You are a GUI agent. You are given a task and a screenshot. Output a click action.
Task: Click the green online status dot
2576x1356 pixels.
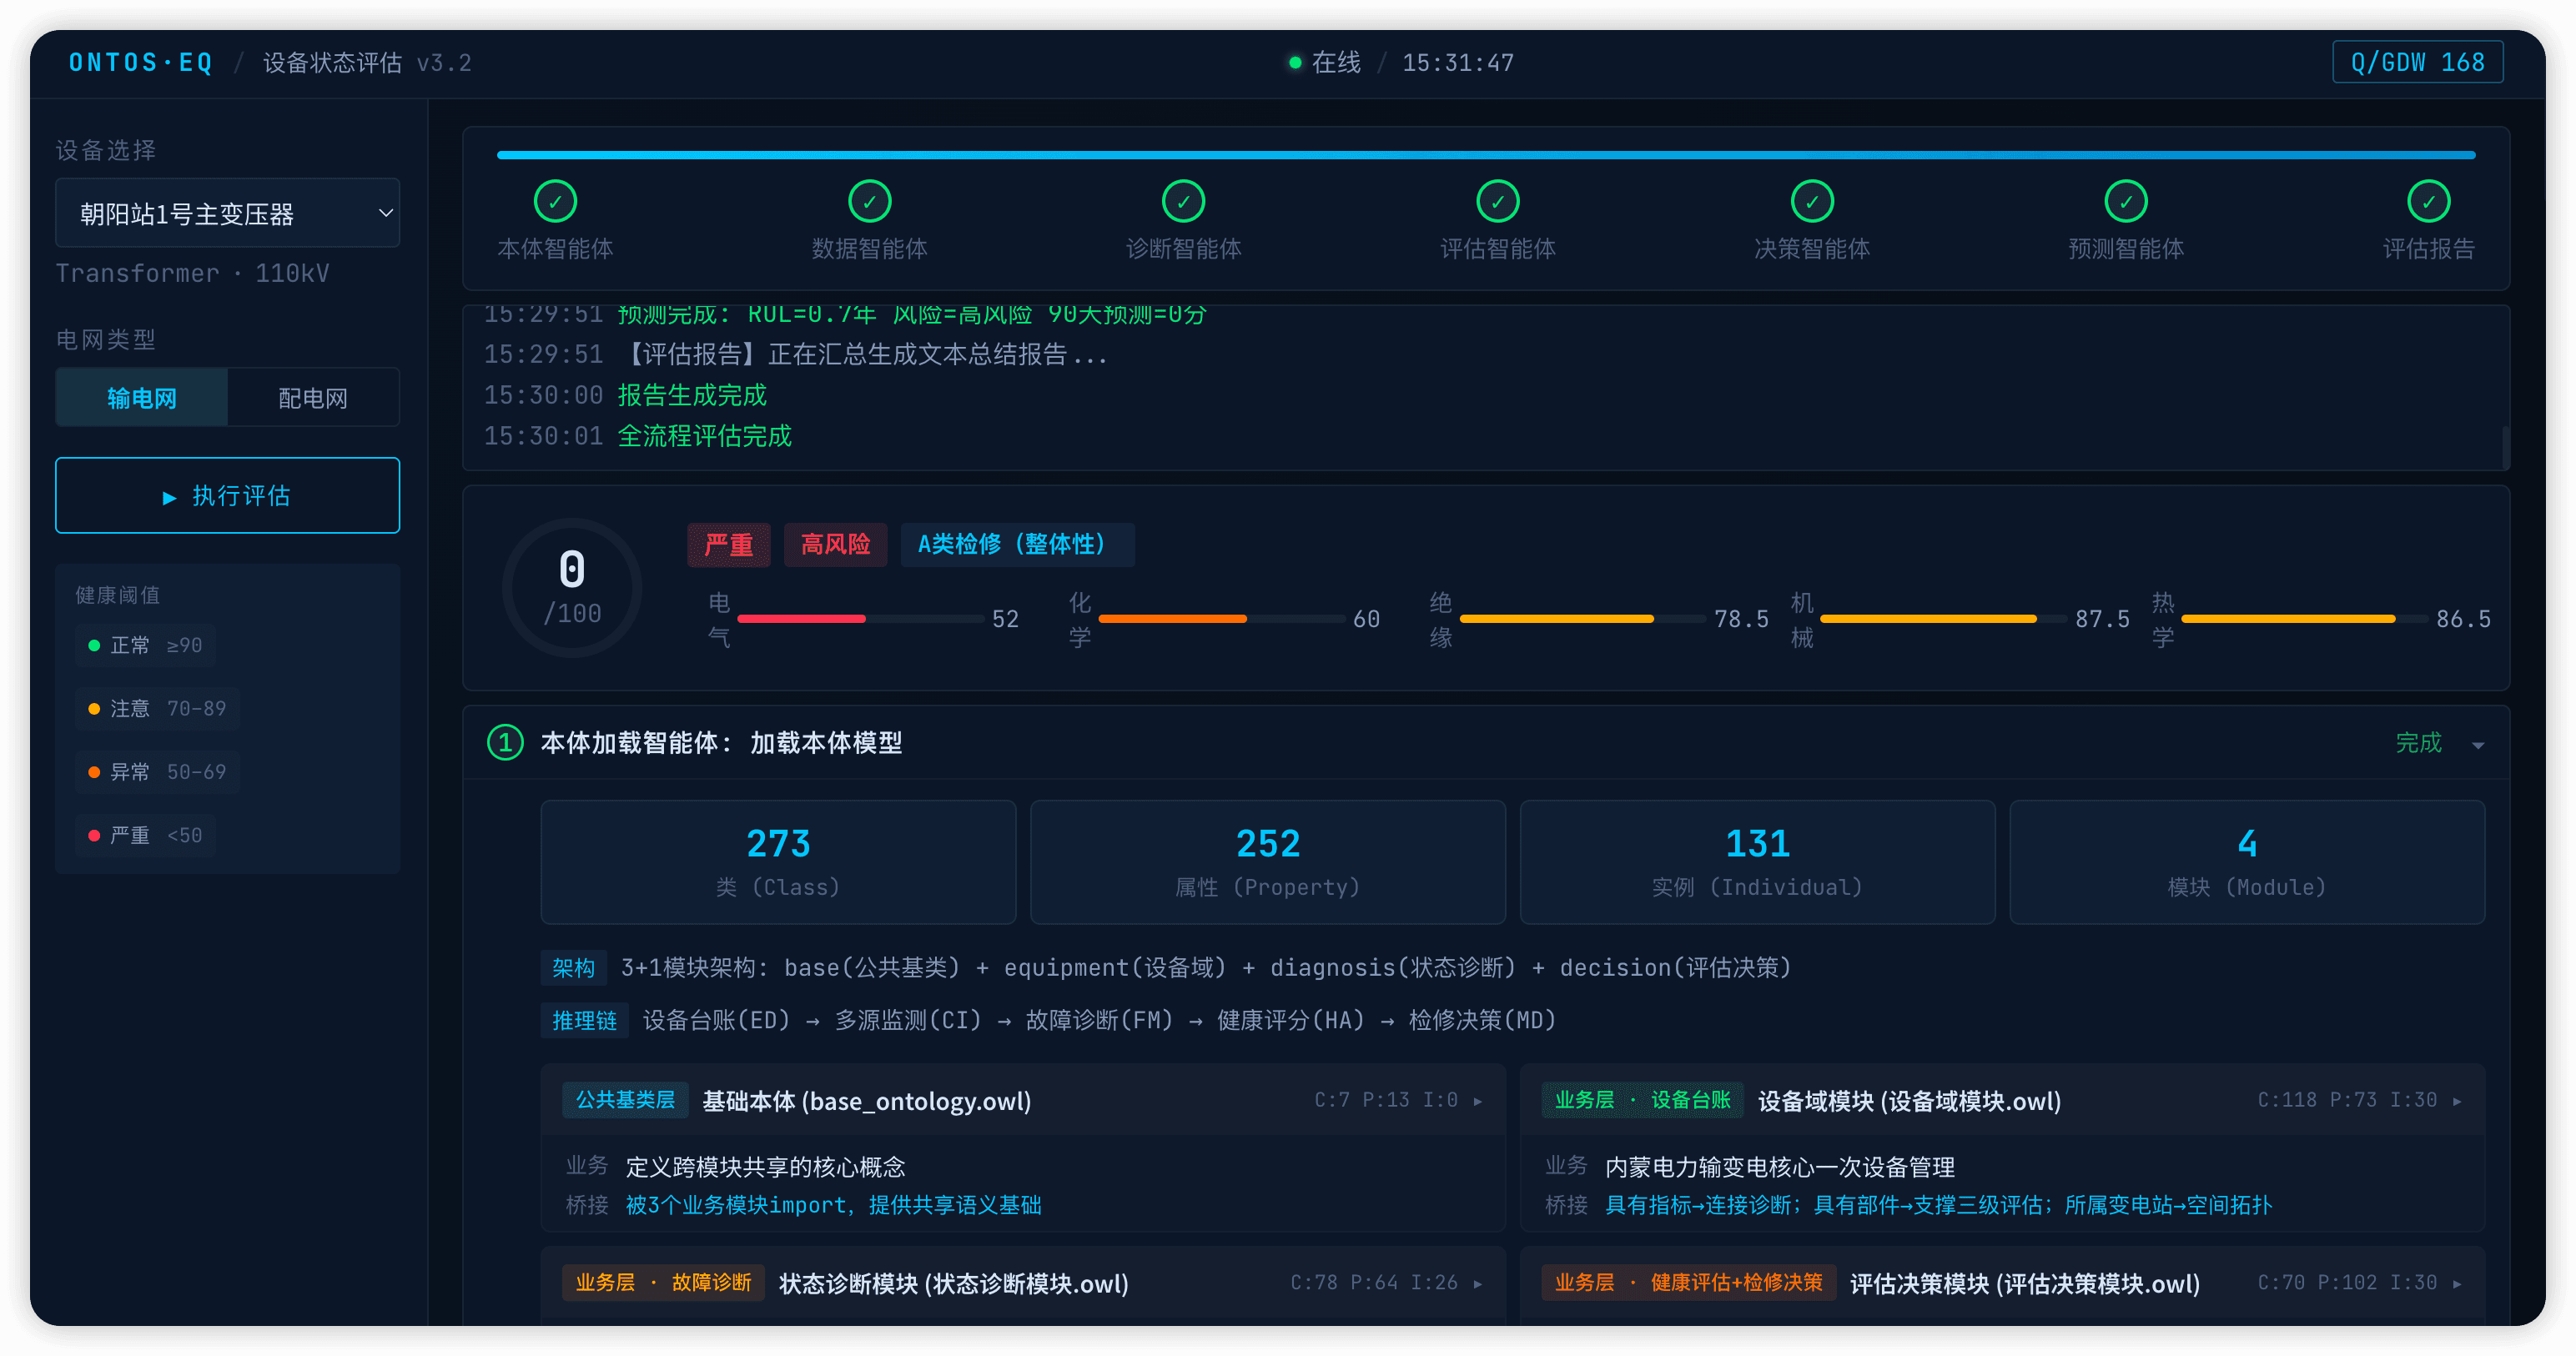point(1295,63)
